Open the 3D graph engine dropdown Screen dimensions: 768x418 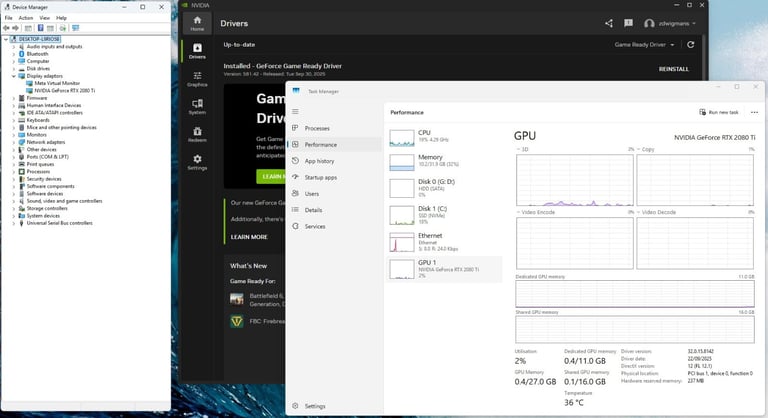point(522,149)
